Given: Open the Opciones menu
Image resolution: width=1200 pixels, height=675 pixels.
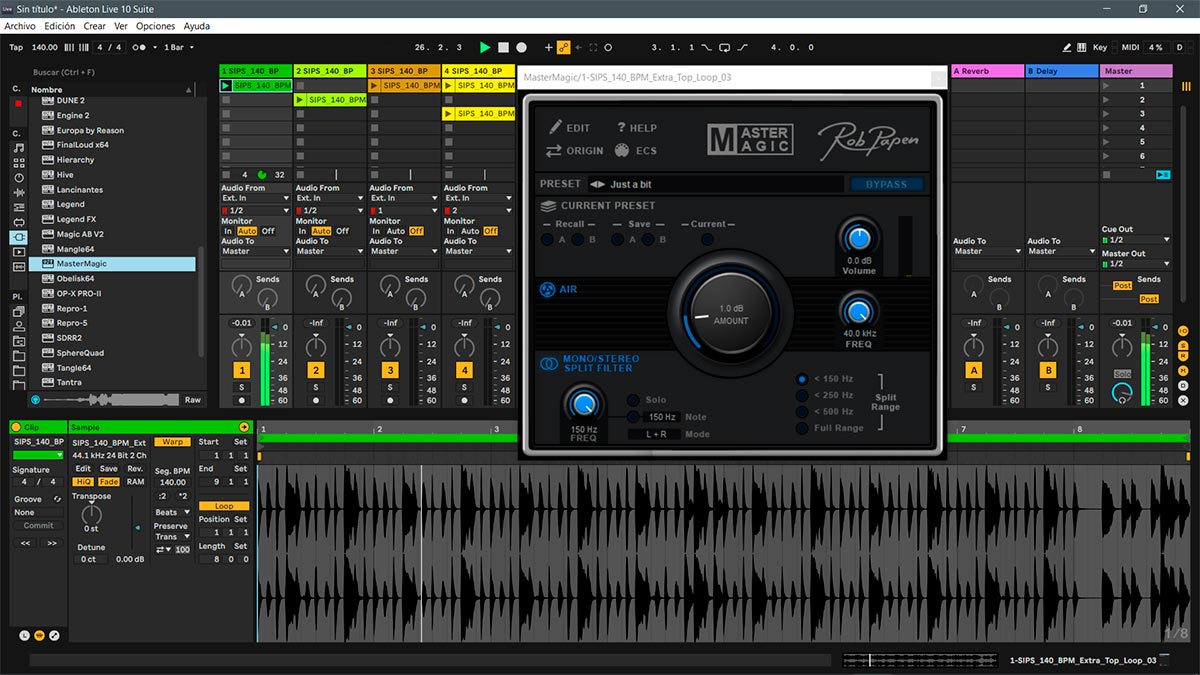Looking at the screenshot, I should (155, 26).
